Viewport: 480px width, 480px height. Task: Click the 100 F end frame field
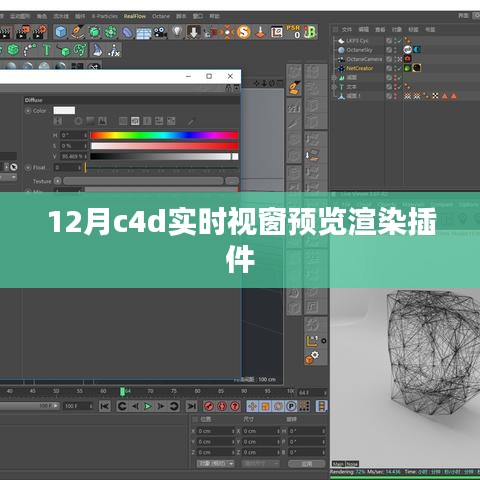click(x=77, y=406)
